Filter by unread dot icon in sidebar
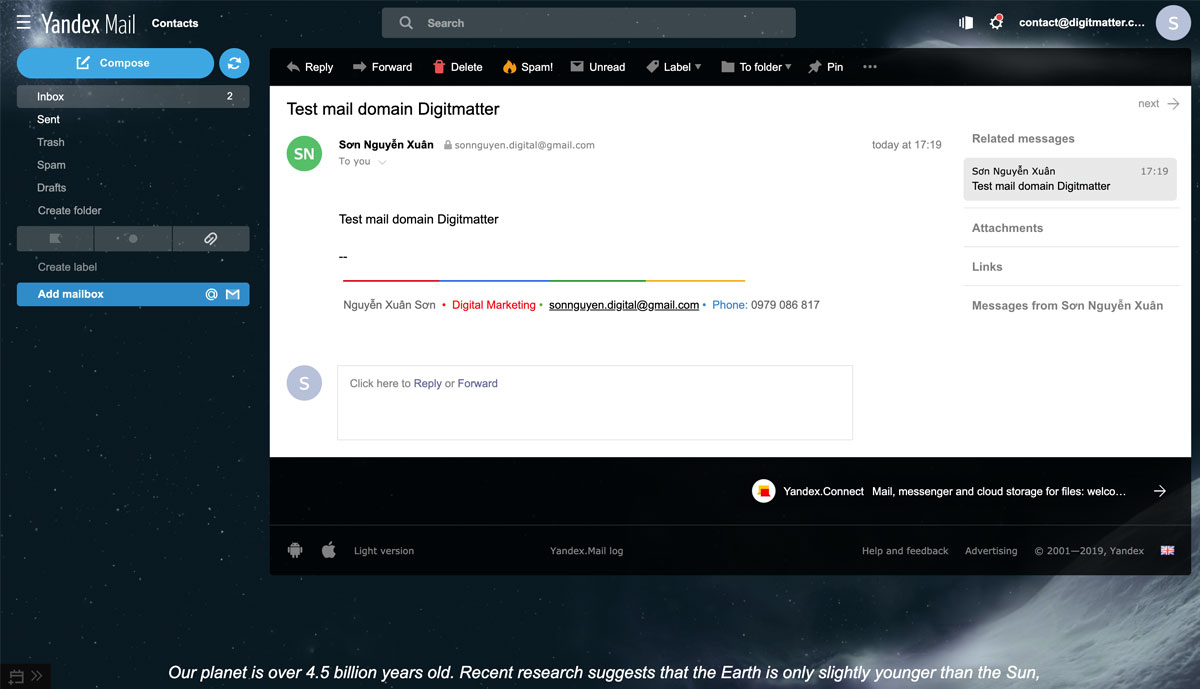Image resolution: width=1200 pixels, height=689 pixels. (133, 238)
